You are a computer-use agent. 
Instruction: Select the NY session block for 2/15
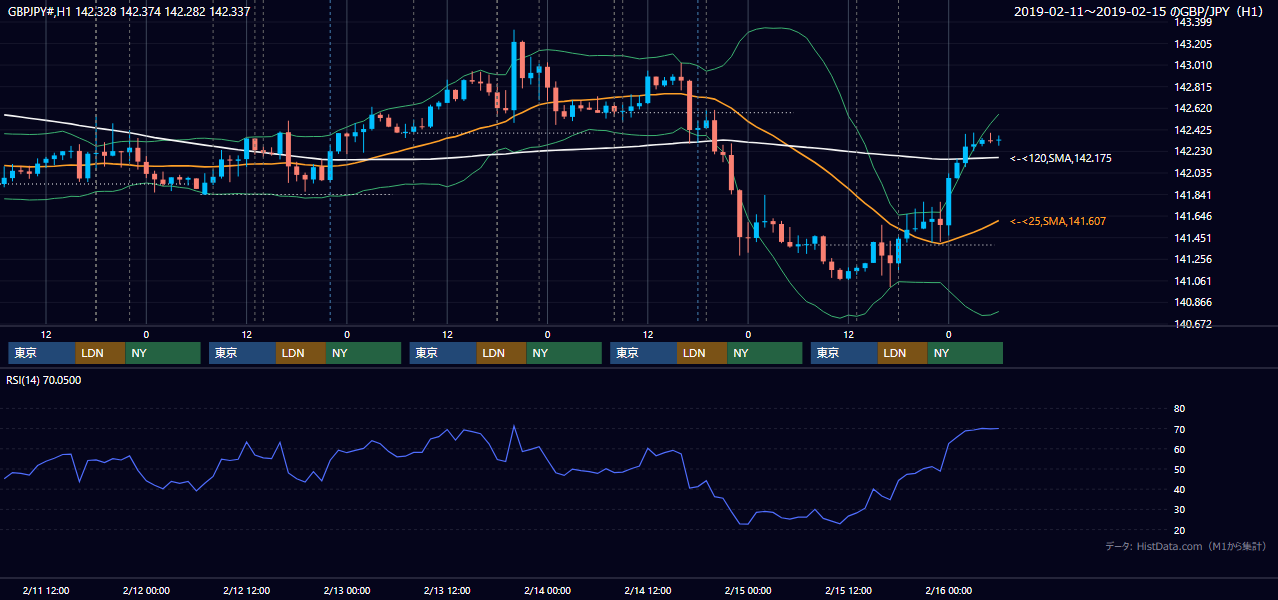point(965,353)
